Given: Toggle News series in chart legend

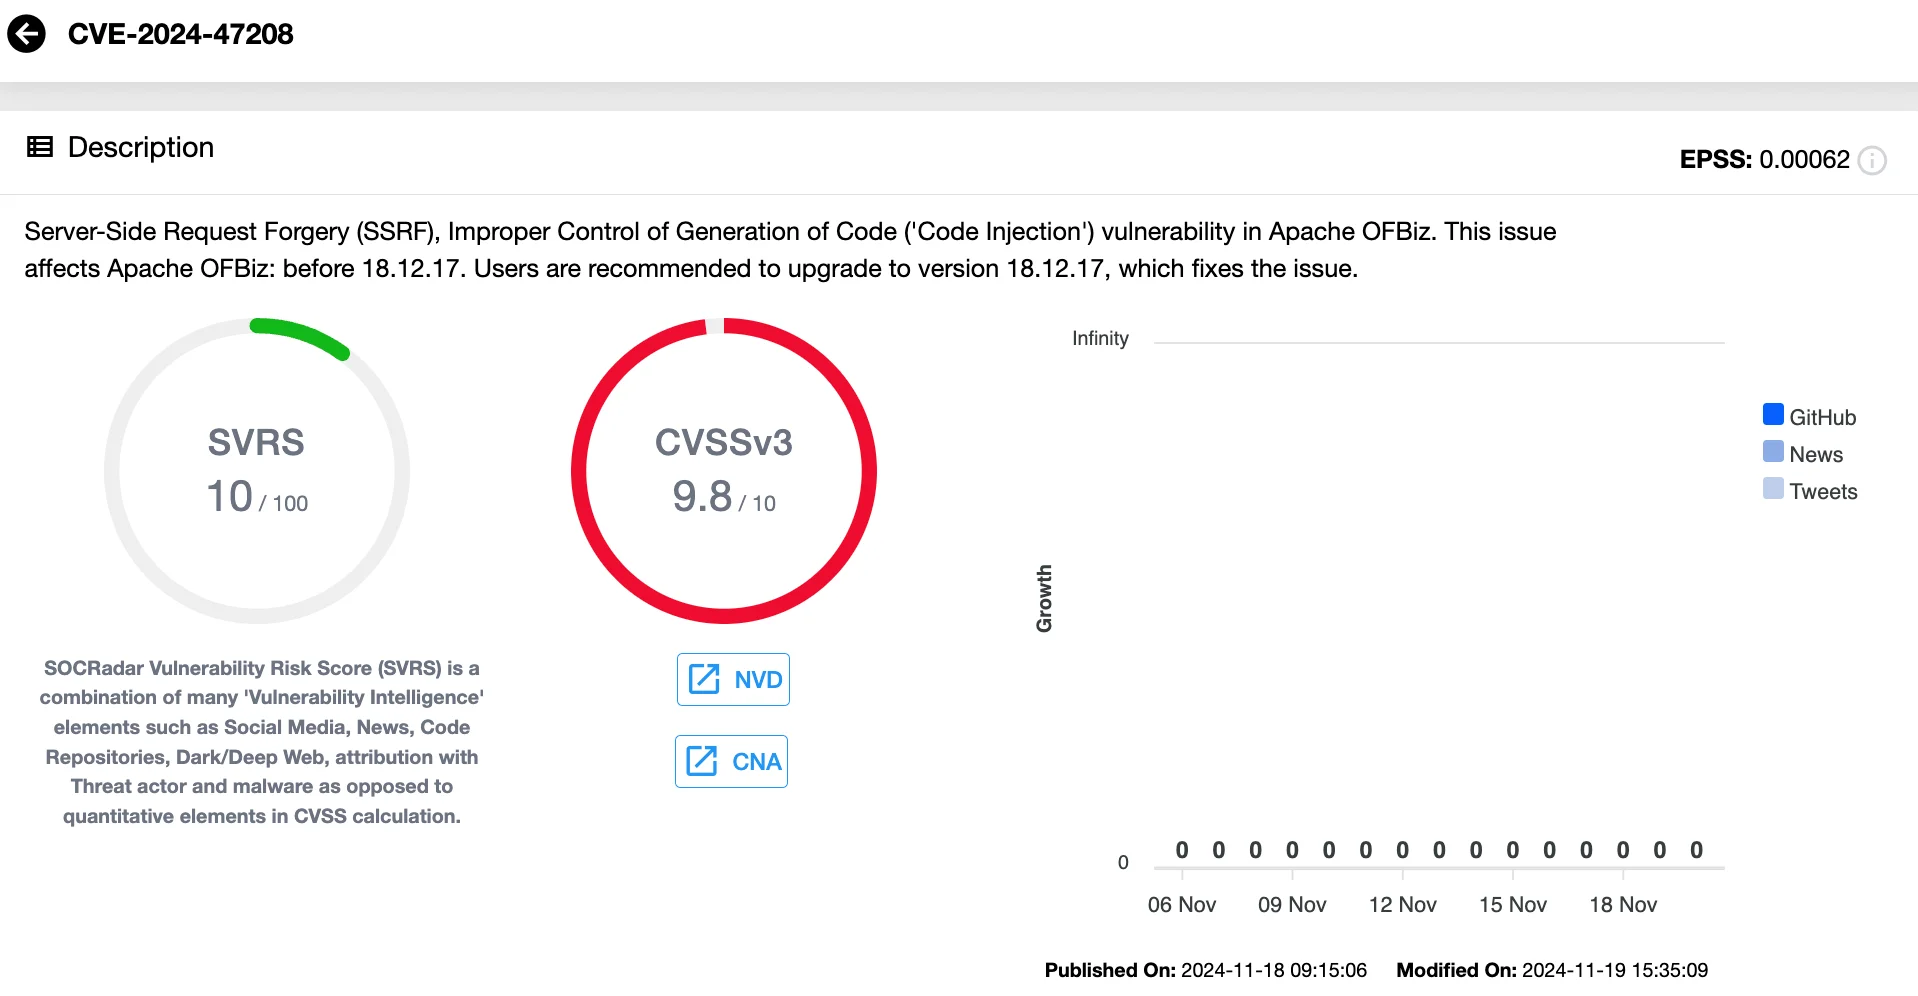Looking at the screenshot, I should tap(1773, 452).
